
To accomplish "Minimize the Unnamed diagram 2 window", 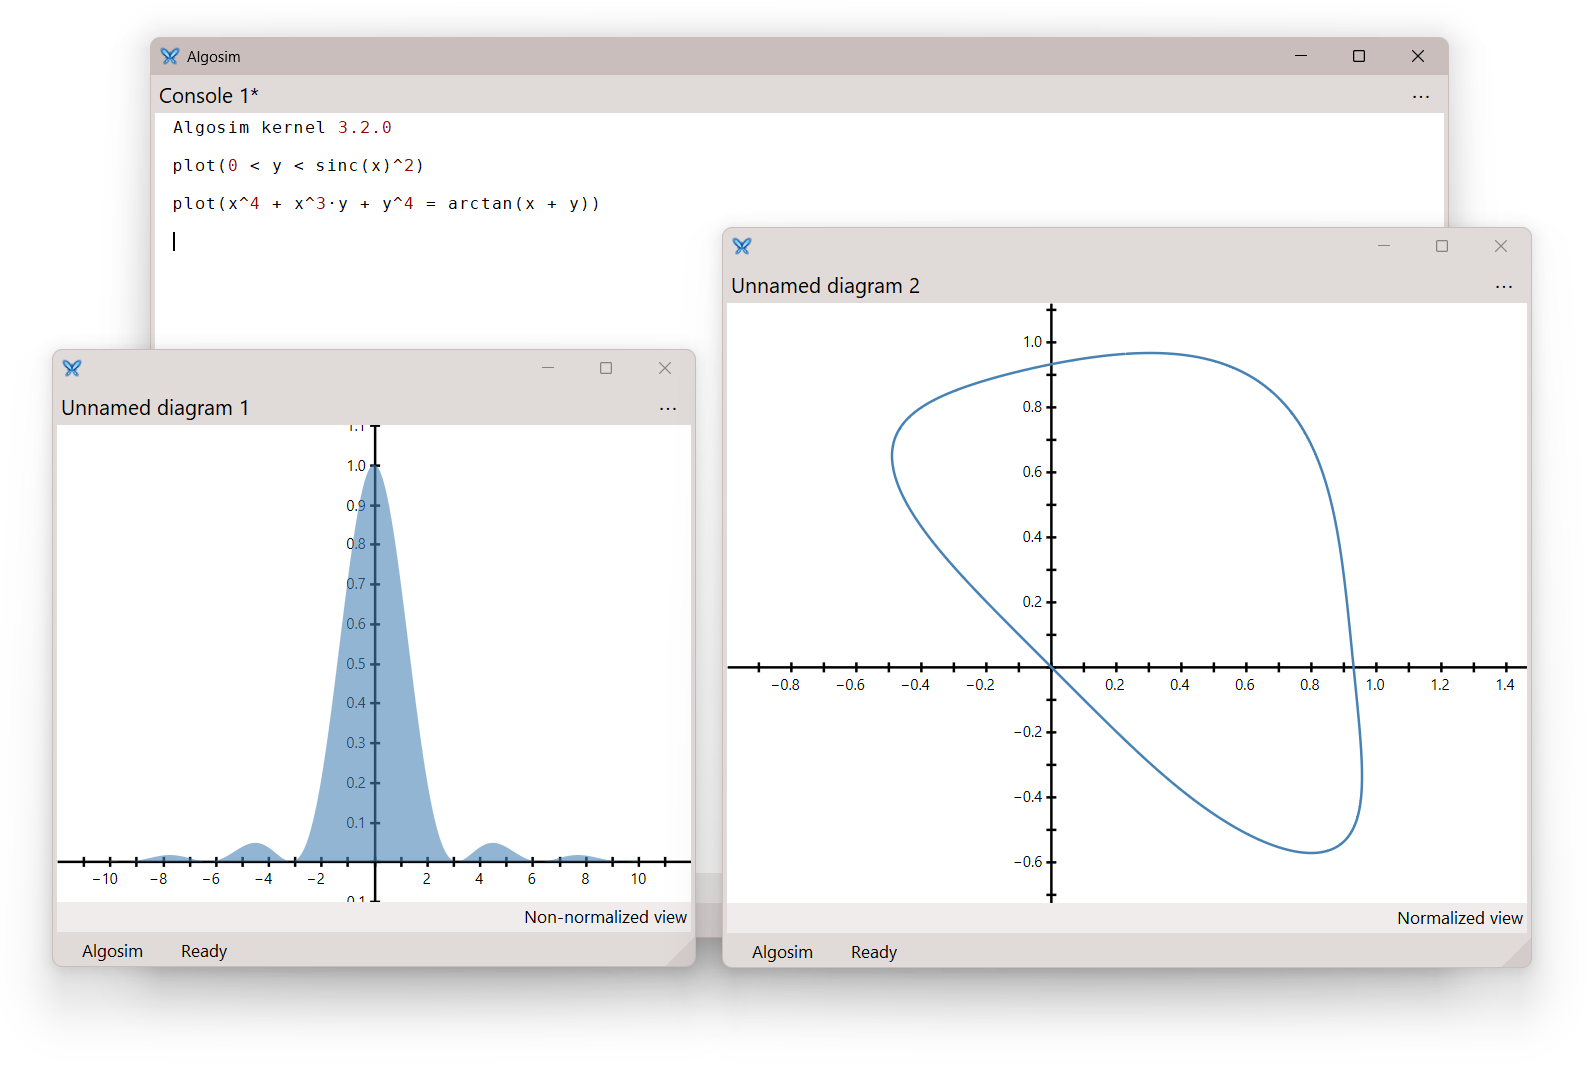I will point(1384,246).
